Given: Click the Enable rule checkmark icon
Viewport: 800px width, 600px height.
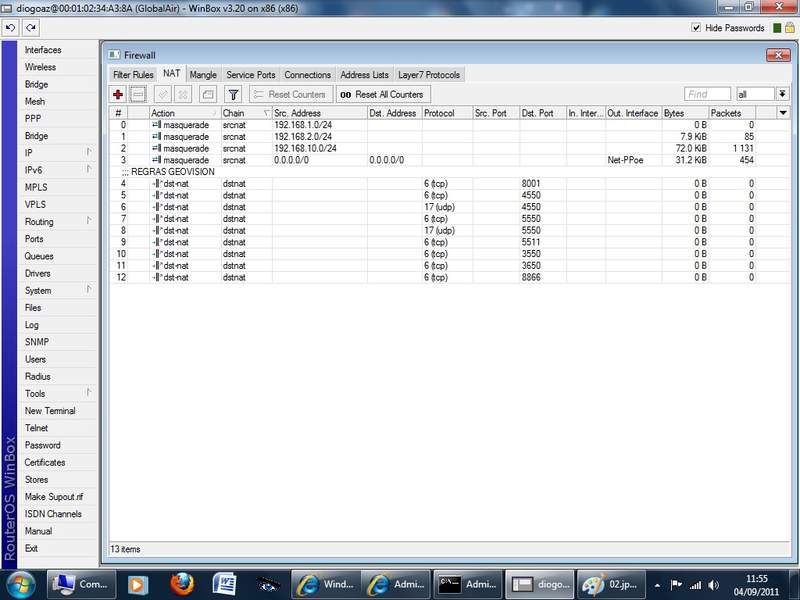Looking at the screenshot, I should (163, 94).
